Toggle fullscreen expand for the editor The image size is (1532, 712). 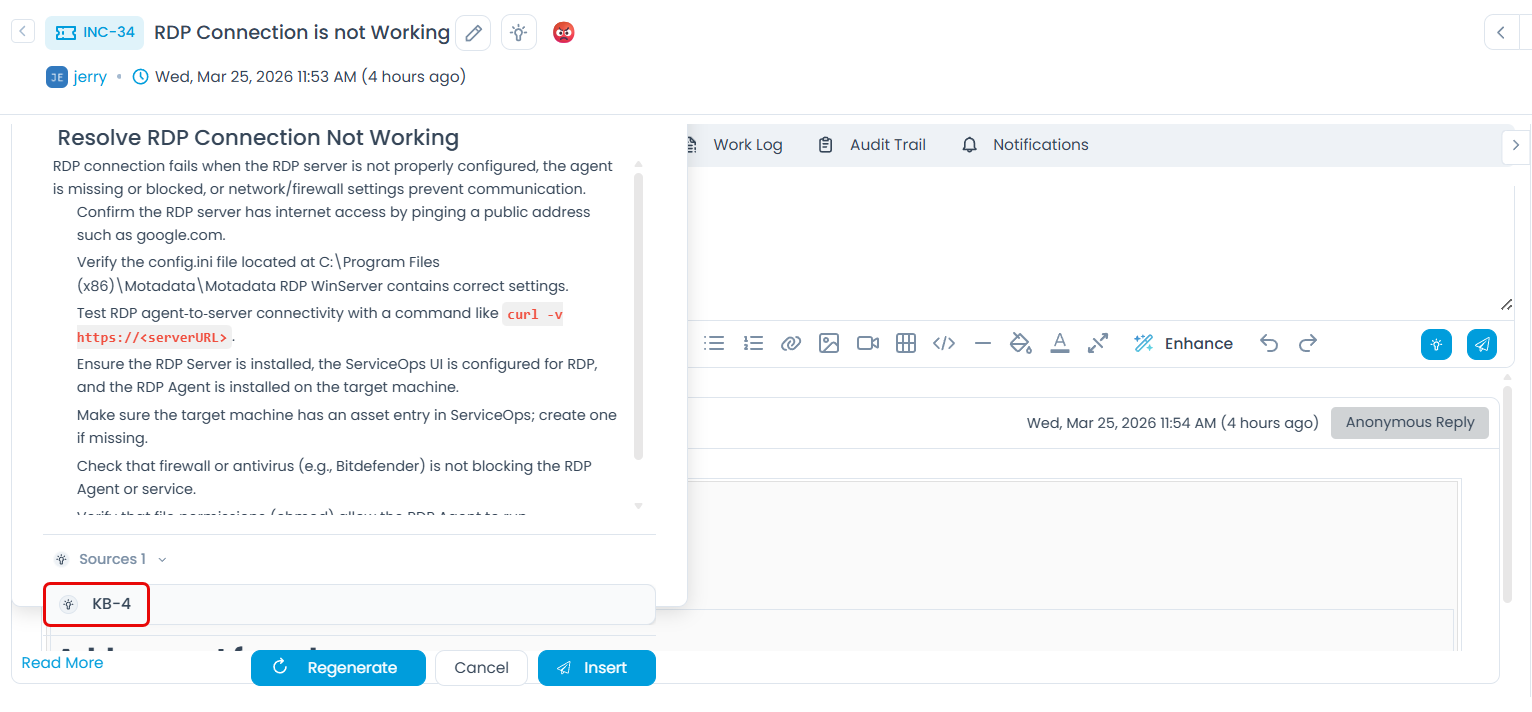point(1098,343)
